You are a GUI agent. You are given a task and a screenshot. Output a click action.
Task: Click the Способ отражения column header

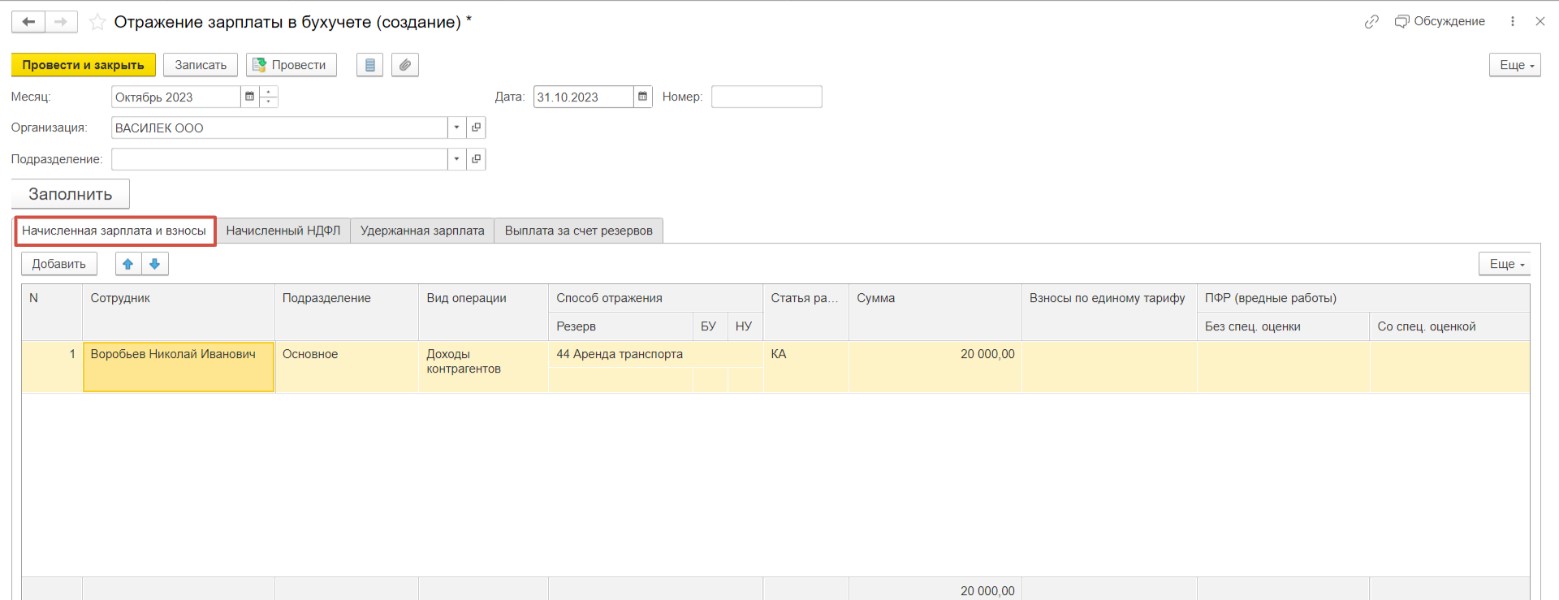pyautogui.click(x=655, y=298)
